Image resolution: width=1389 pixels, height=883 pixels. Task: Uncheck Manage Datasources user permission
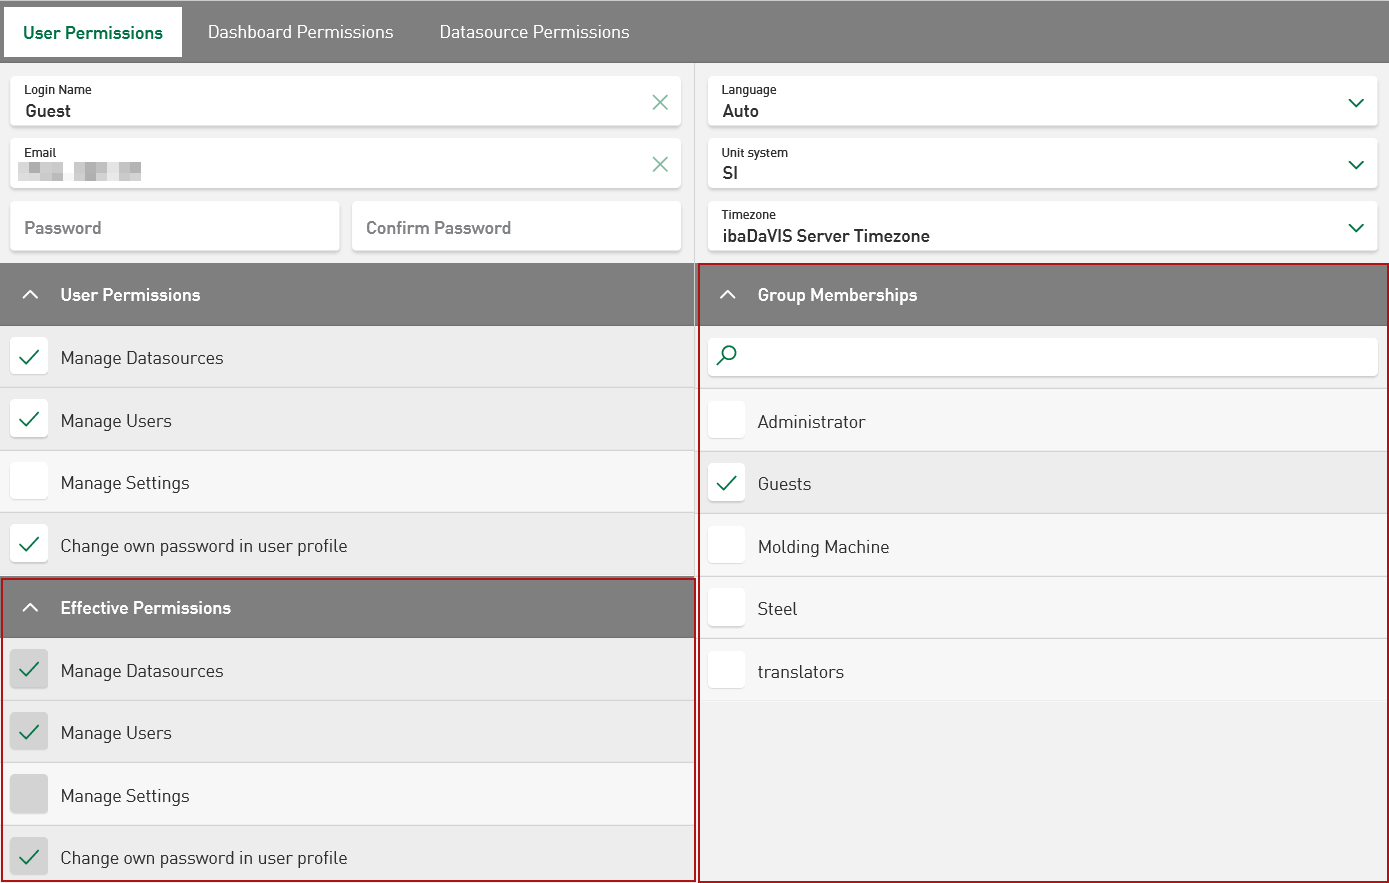click(29, 358)
